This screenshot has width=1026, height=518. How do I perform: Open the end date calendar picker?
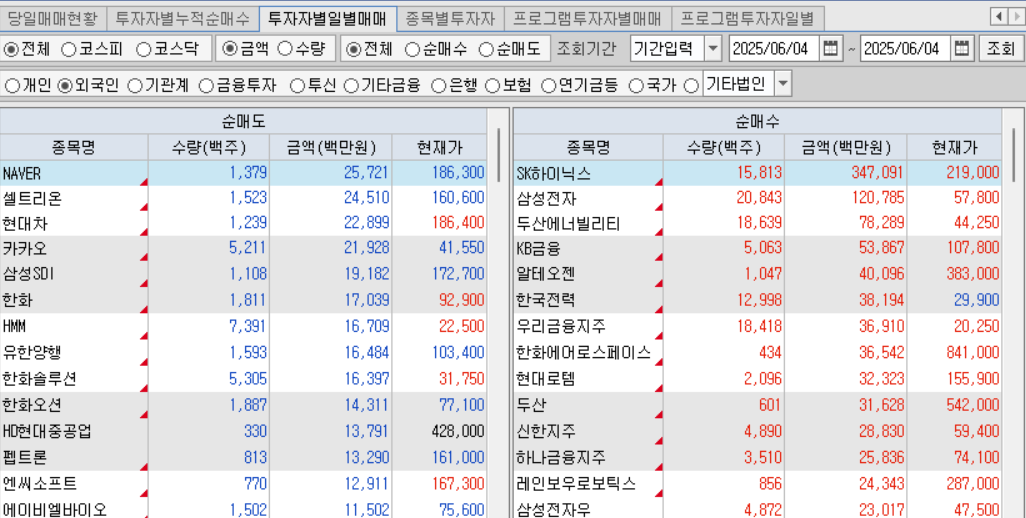pyautogui.click(x=962, y=48)
